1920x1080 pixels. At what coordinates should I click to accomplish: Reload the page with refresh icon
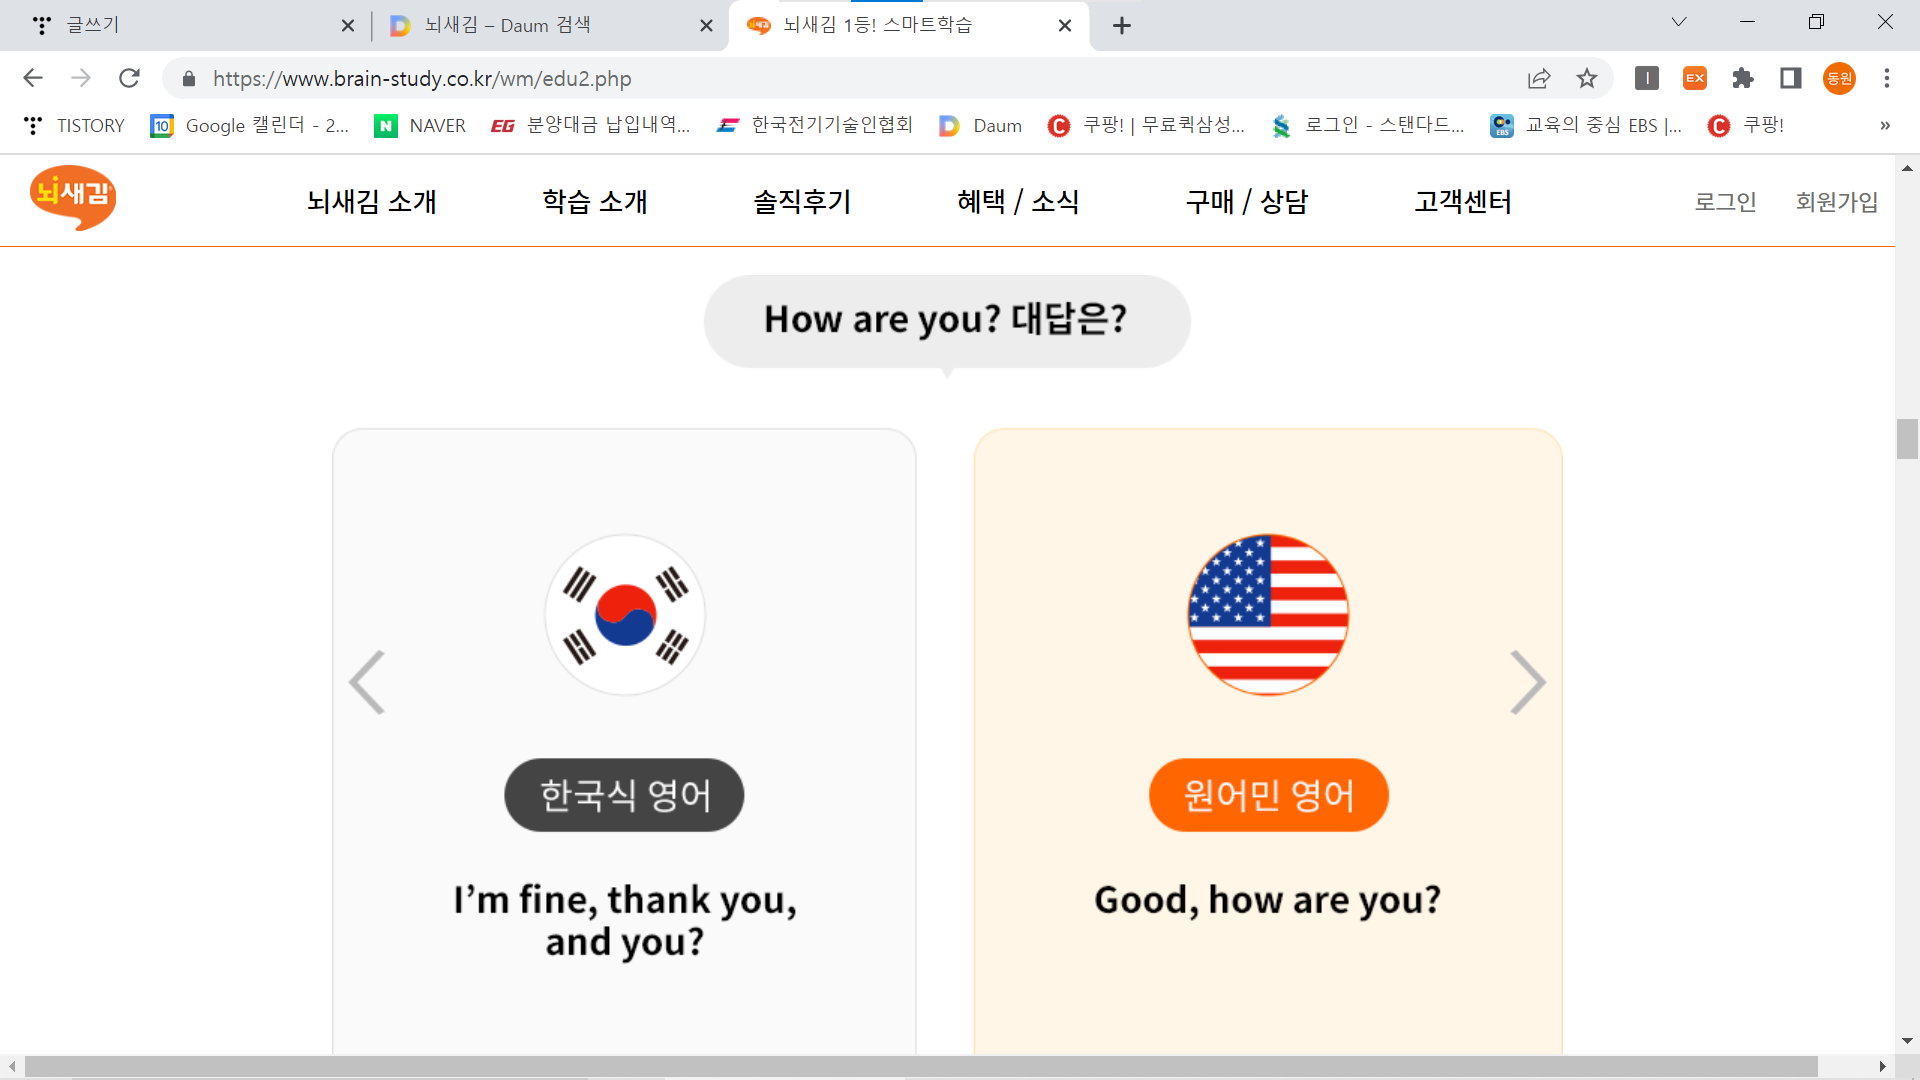[129, 78]
